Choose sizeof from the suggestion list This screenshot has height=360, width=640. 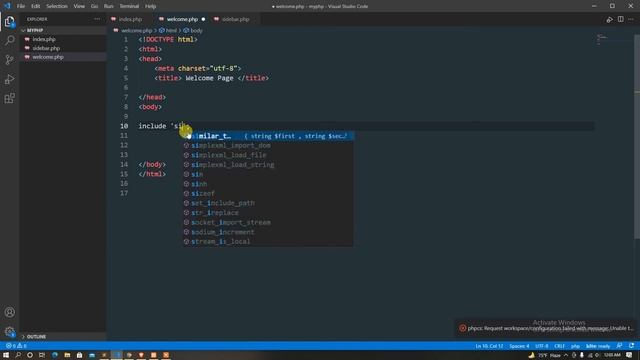(268, 193)
